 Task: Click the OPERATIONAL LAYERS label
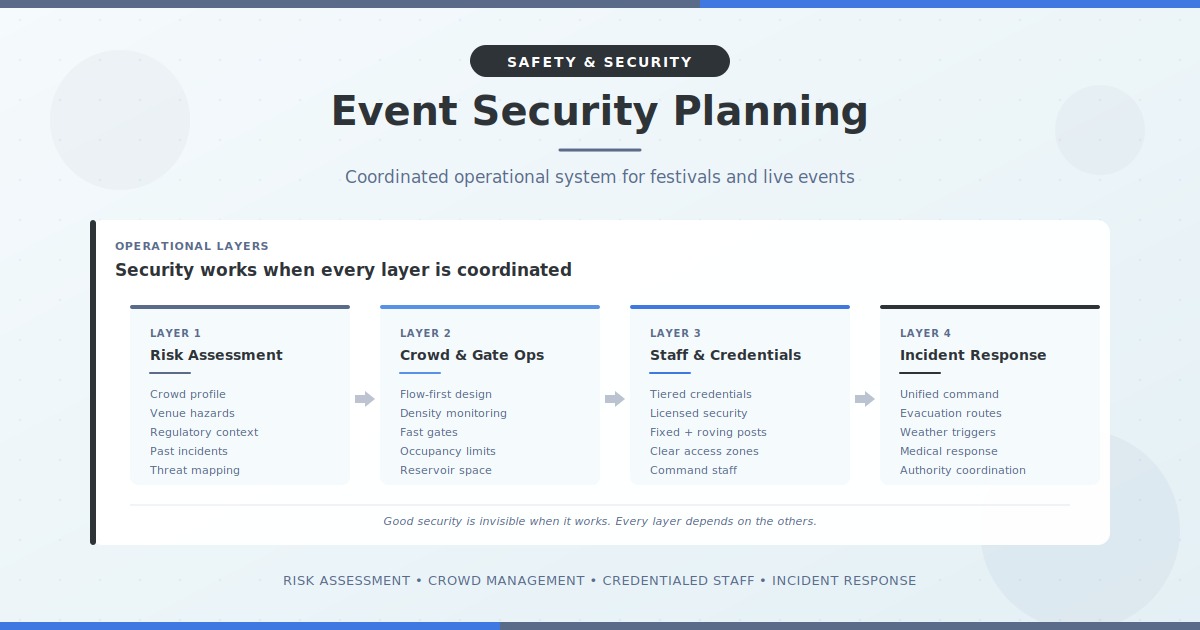tap(192, 246)
